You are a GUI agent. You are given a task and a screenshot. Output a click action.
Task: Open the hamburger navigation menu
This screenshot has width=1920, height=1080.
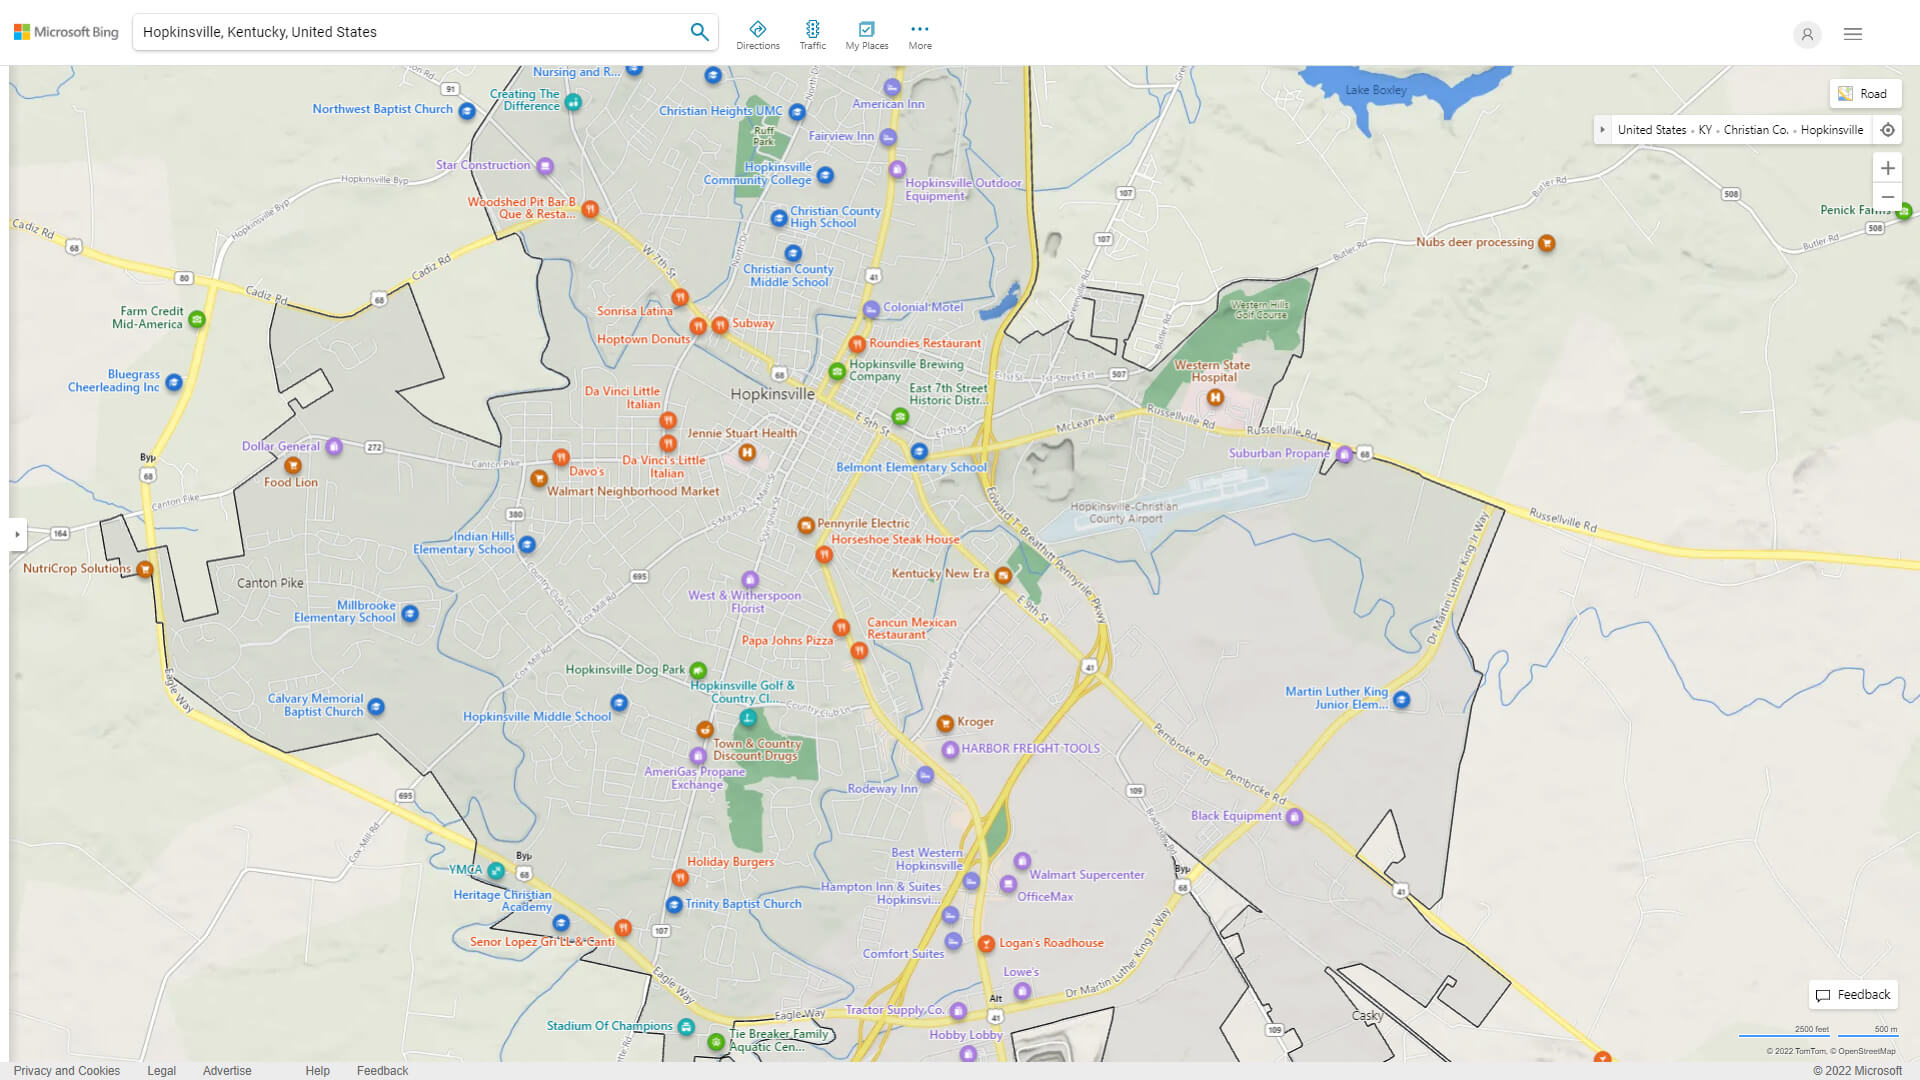[1852, 33]
